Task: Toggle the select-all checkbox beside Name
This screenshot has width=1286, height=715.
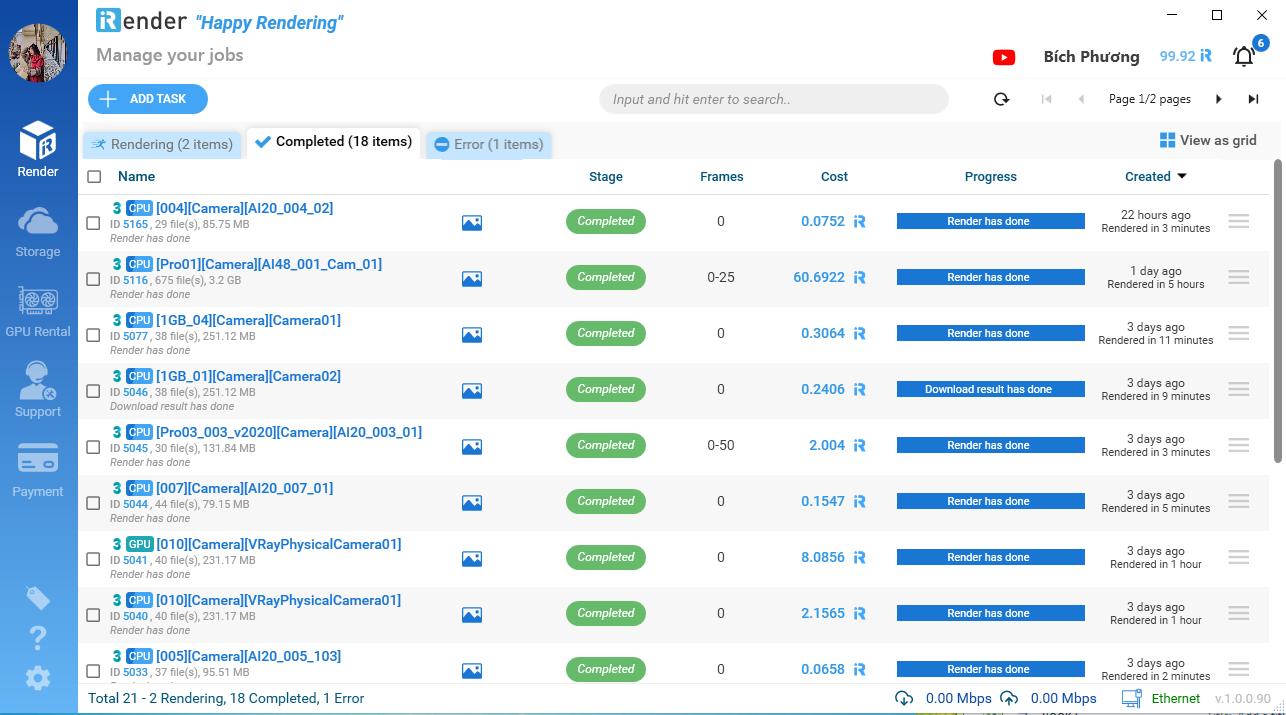Action: (x=94, y=177)
